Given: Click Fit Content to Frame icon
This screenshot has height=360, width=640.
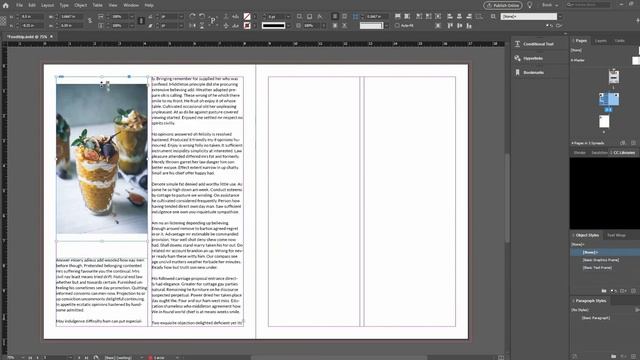Looking at the screenshot, I should point(419,16).
